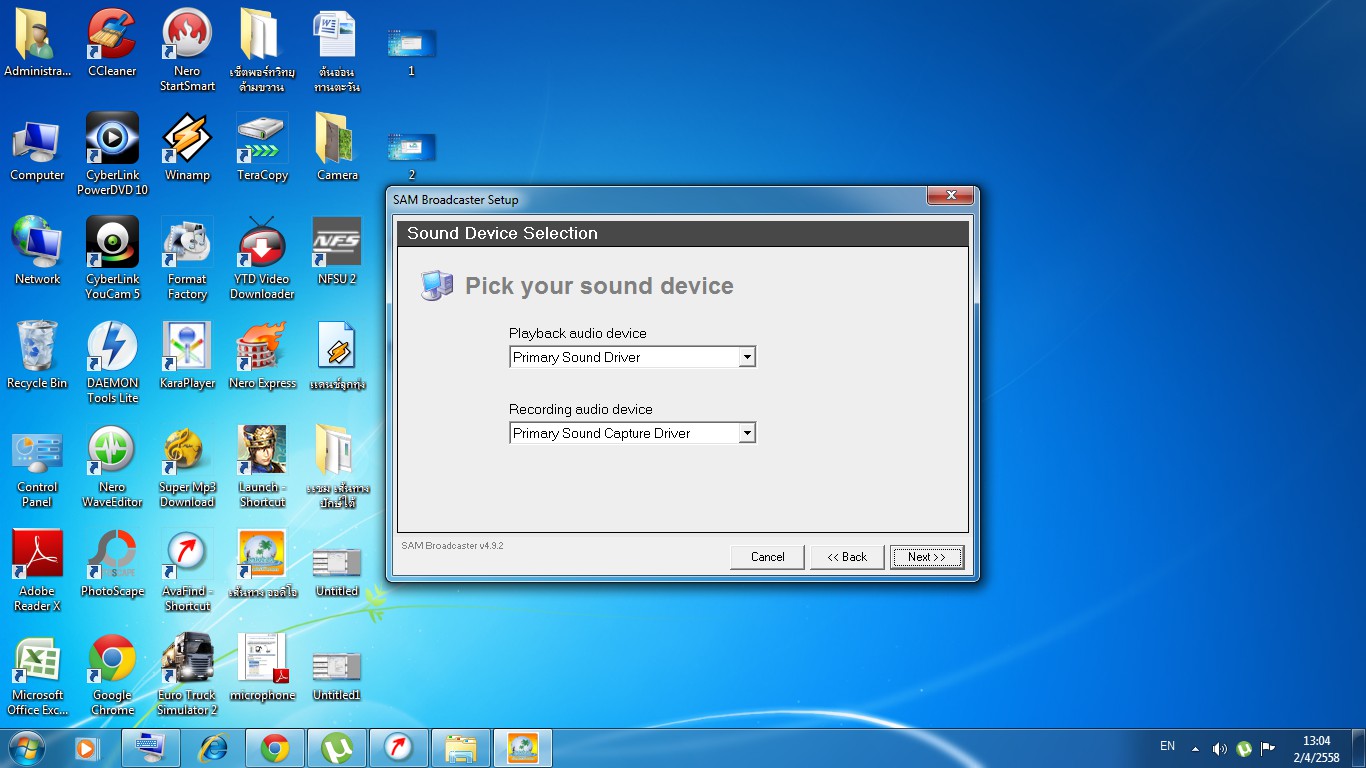Viewport: 1366px width, 768px height.
Task: Click the << Back button
Action: (847, 557)
